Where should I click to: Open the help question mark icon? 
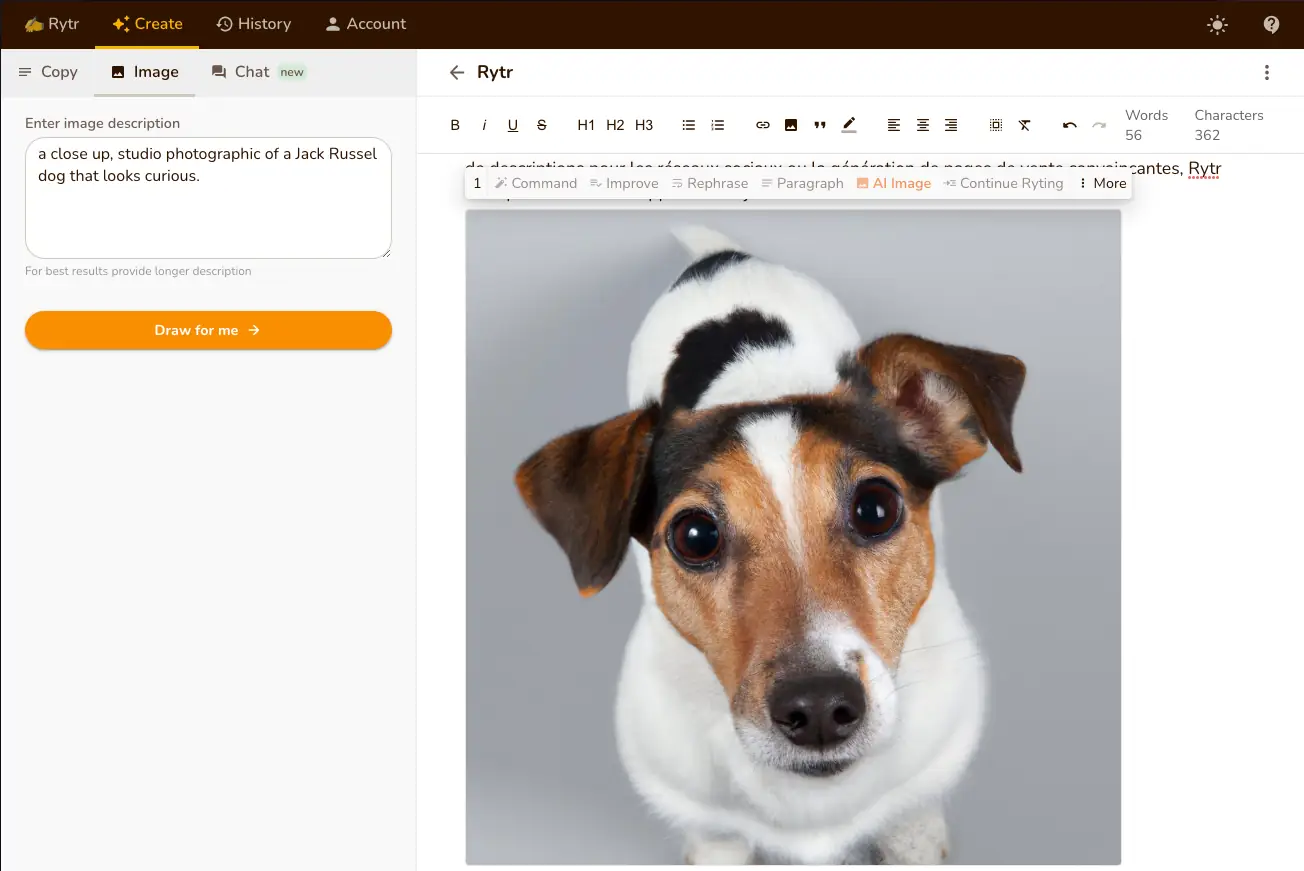[1271, 25]
